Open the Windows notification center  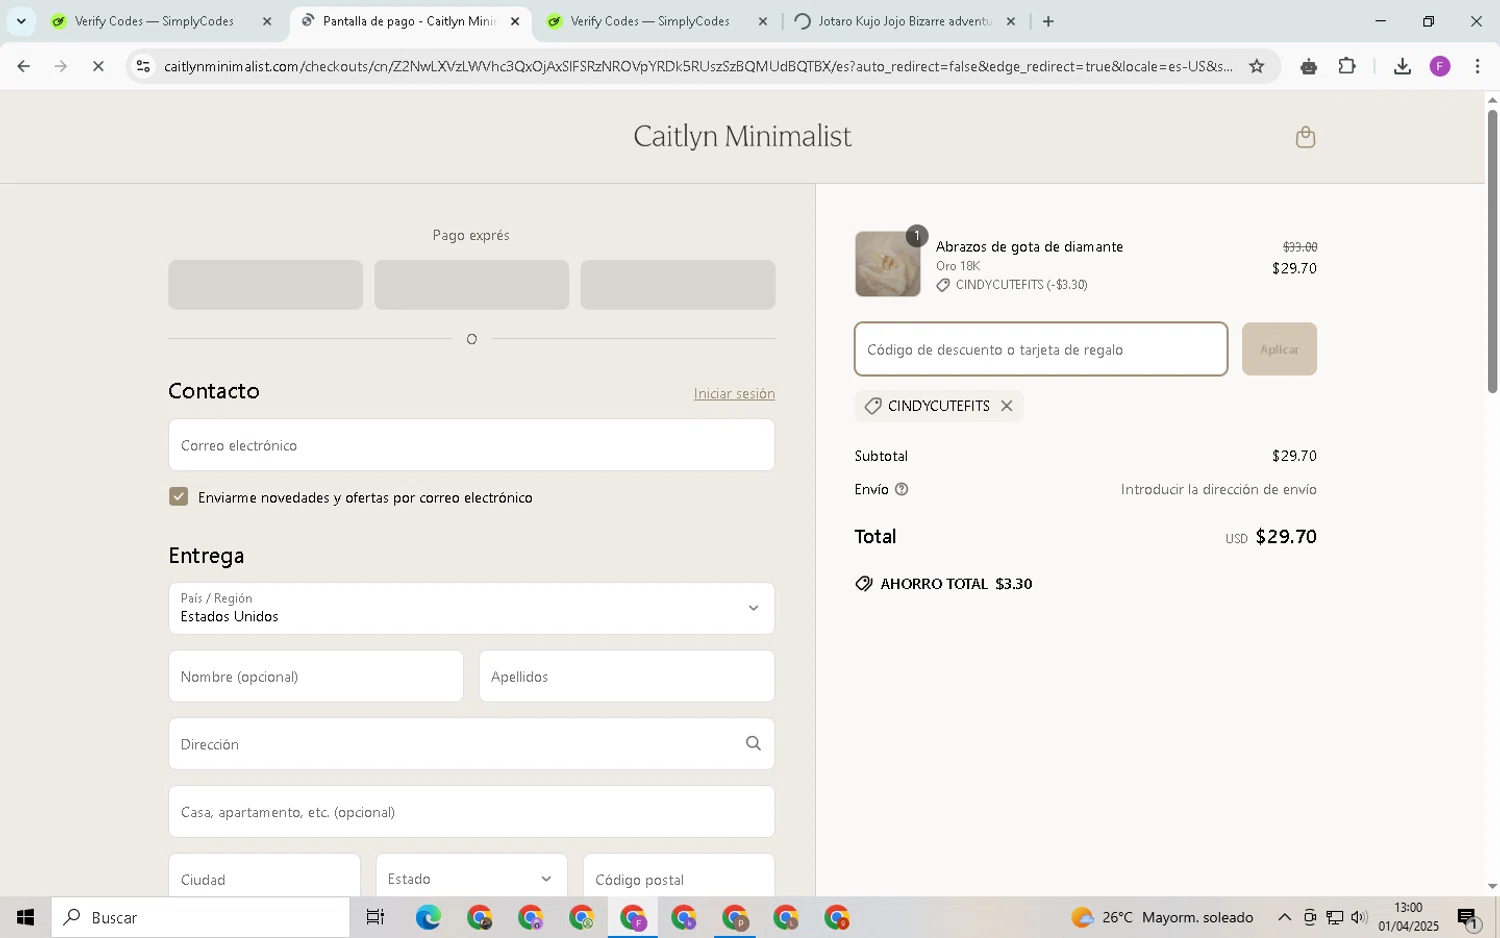point(1469,917)
